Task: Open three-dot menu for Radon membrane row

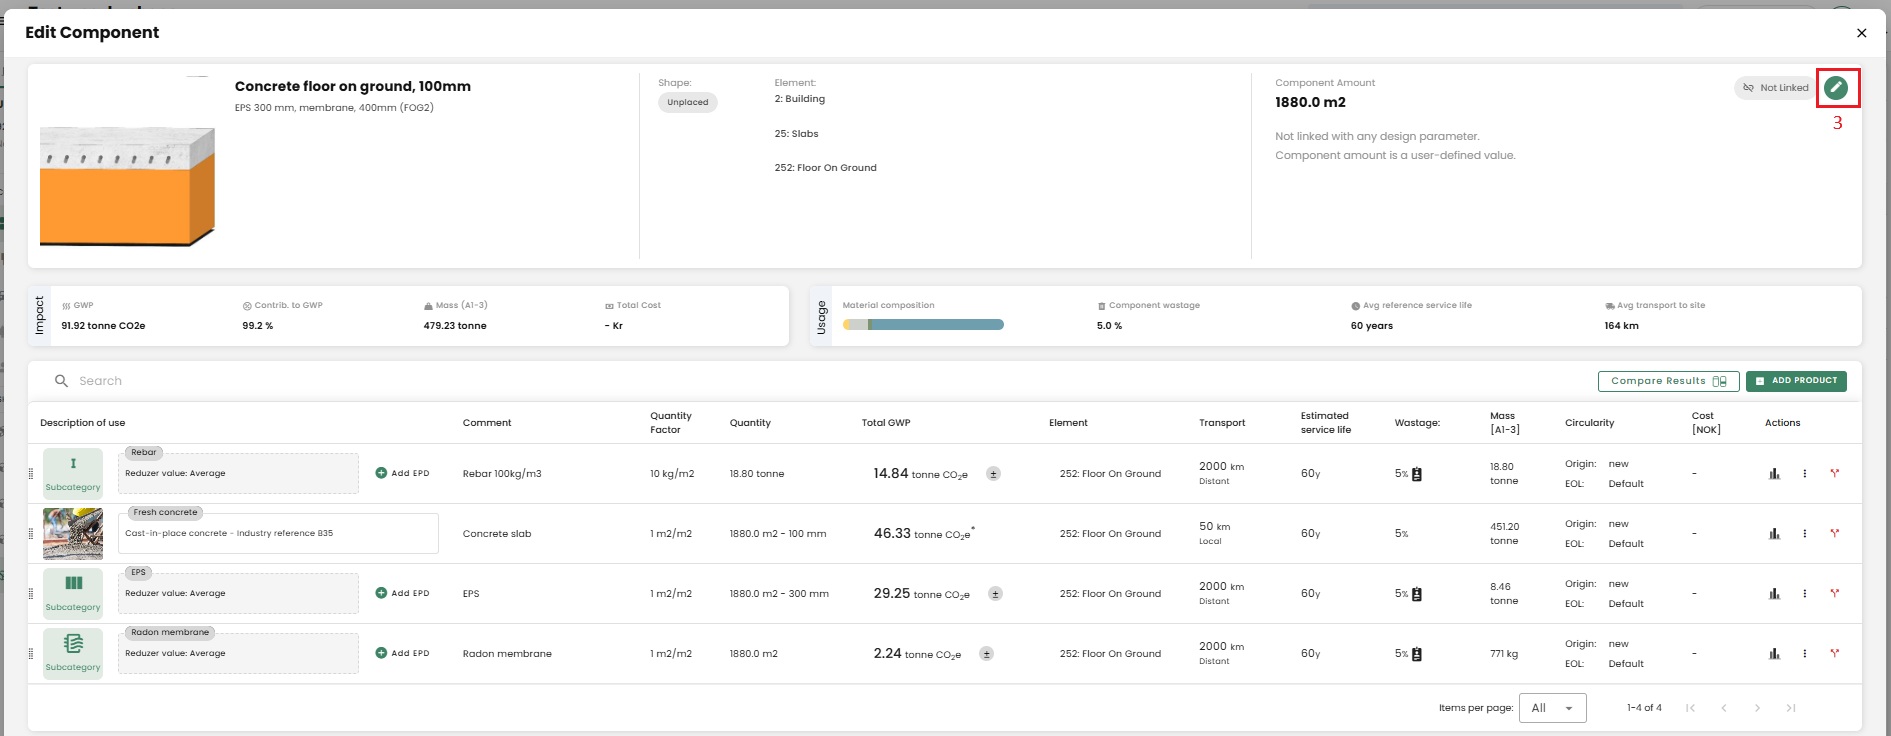Action: point(1804,654)
